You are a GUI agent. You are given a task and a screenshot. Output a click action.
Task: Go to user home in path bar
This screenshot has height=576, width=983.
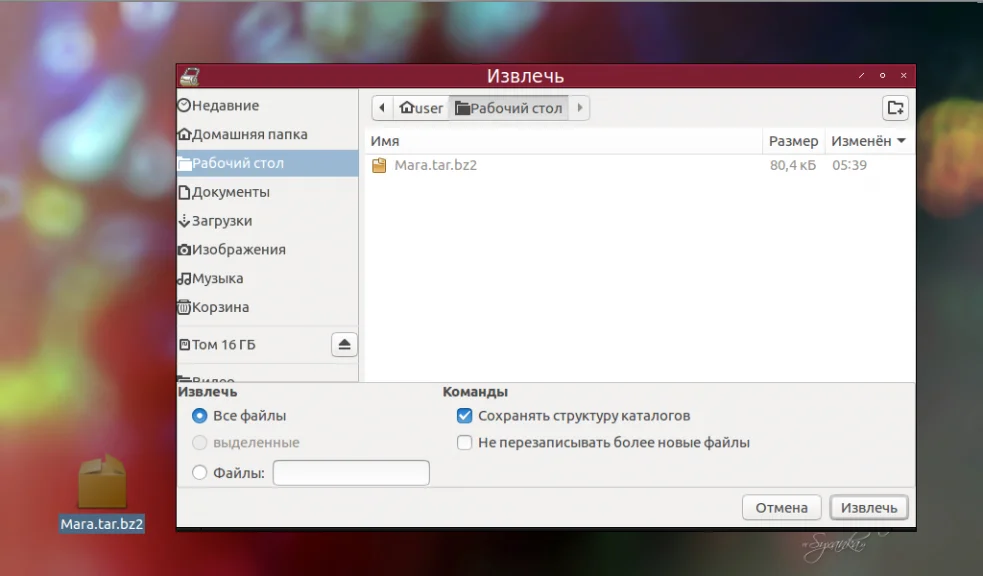coord(421,108)
